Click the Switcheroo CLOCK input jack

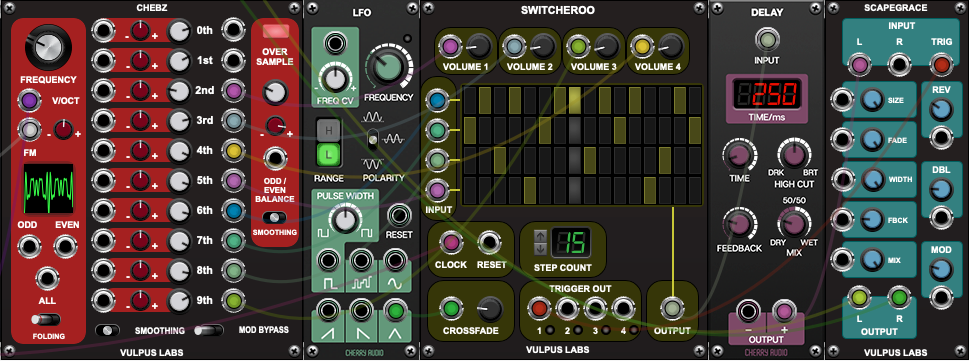pos(450,243)
